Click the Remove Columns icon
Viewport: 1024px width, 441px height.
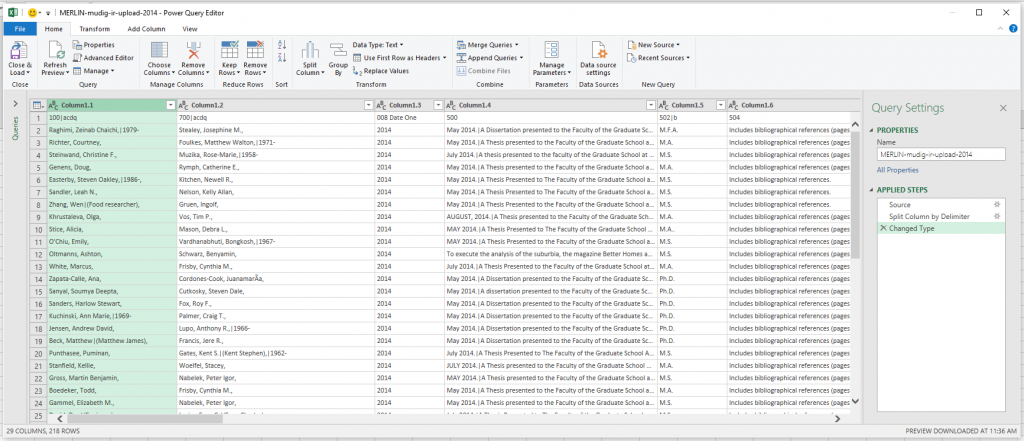193,52
